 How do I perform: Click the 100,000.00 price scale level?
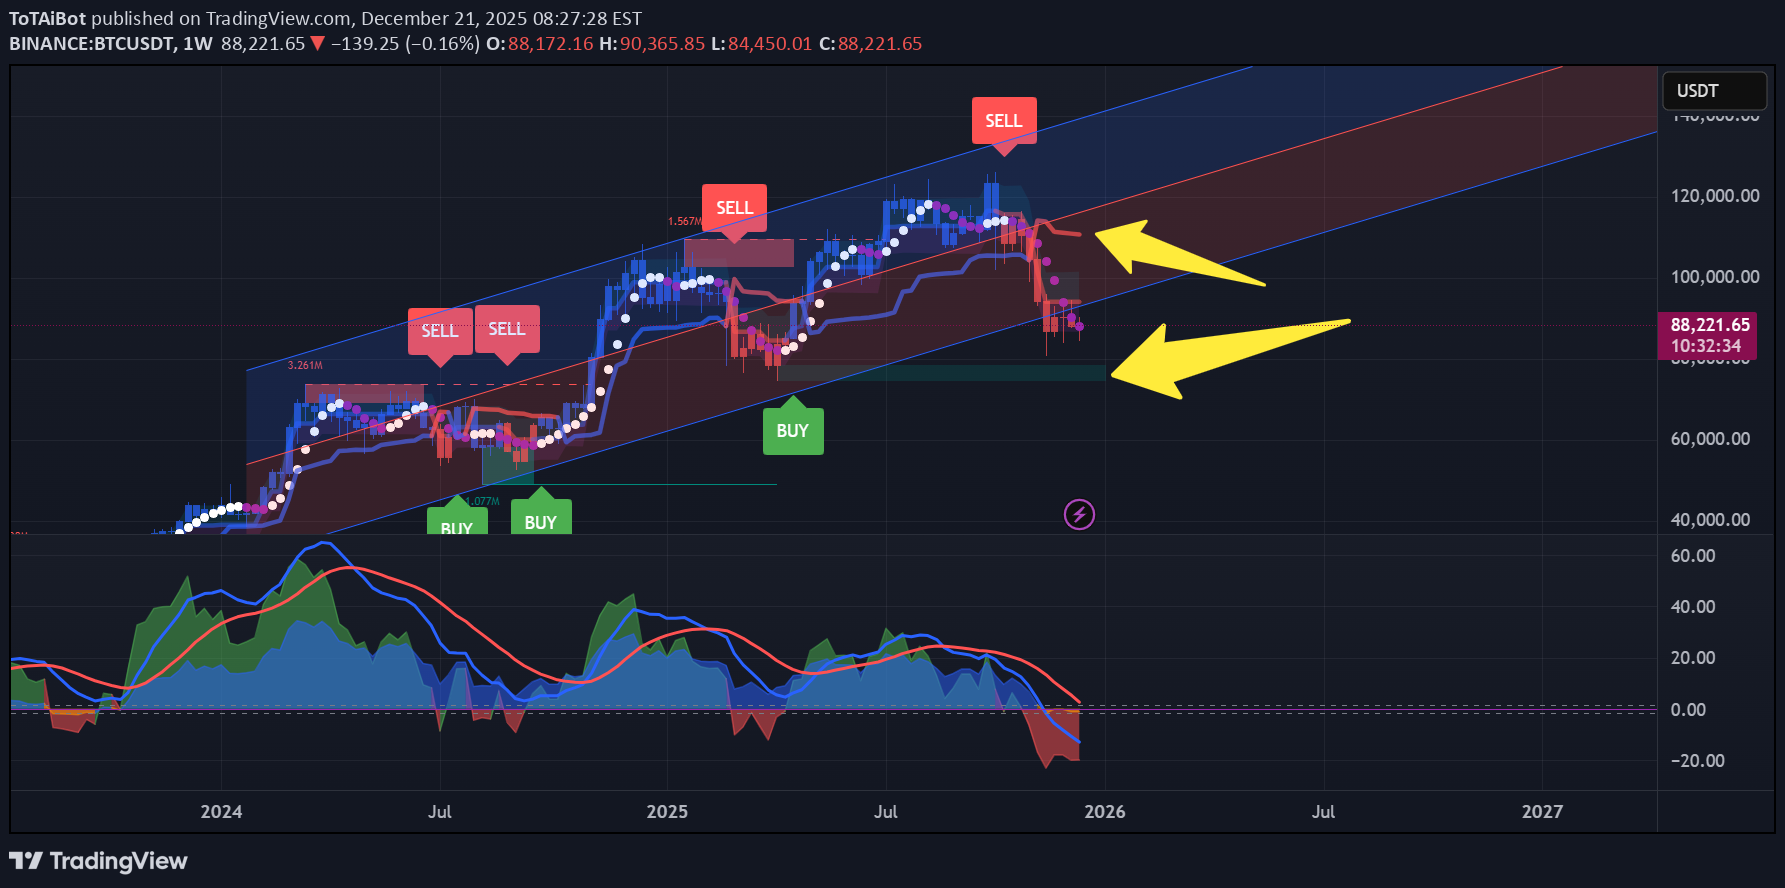click(x=1715, y=277)
